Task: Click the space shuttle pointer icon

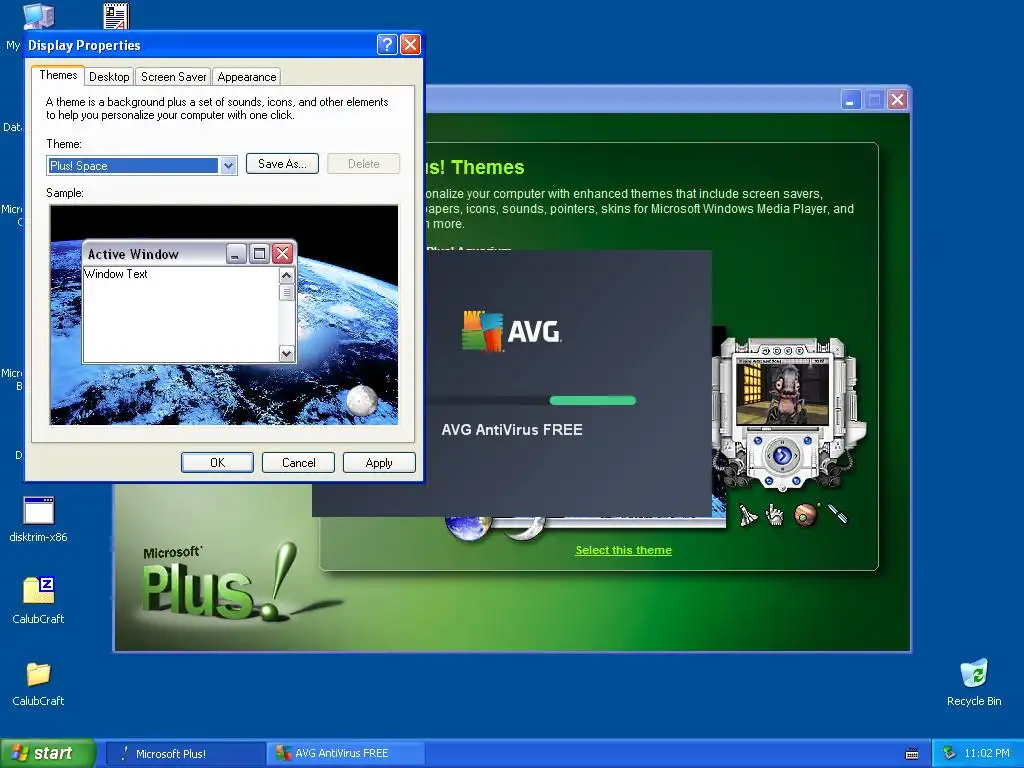Action: coord(748,515)
